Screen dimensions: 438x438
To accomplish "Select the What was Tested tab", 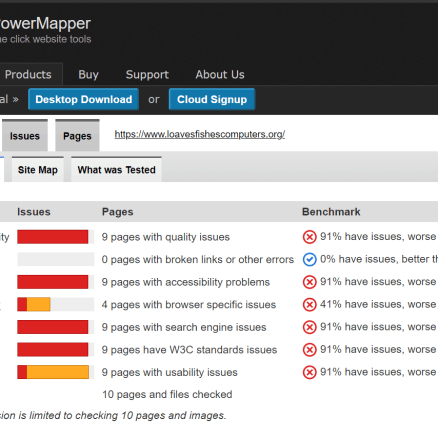I will click(x=116, y=170).
